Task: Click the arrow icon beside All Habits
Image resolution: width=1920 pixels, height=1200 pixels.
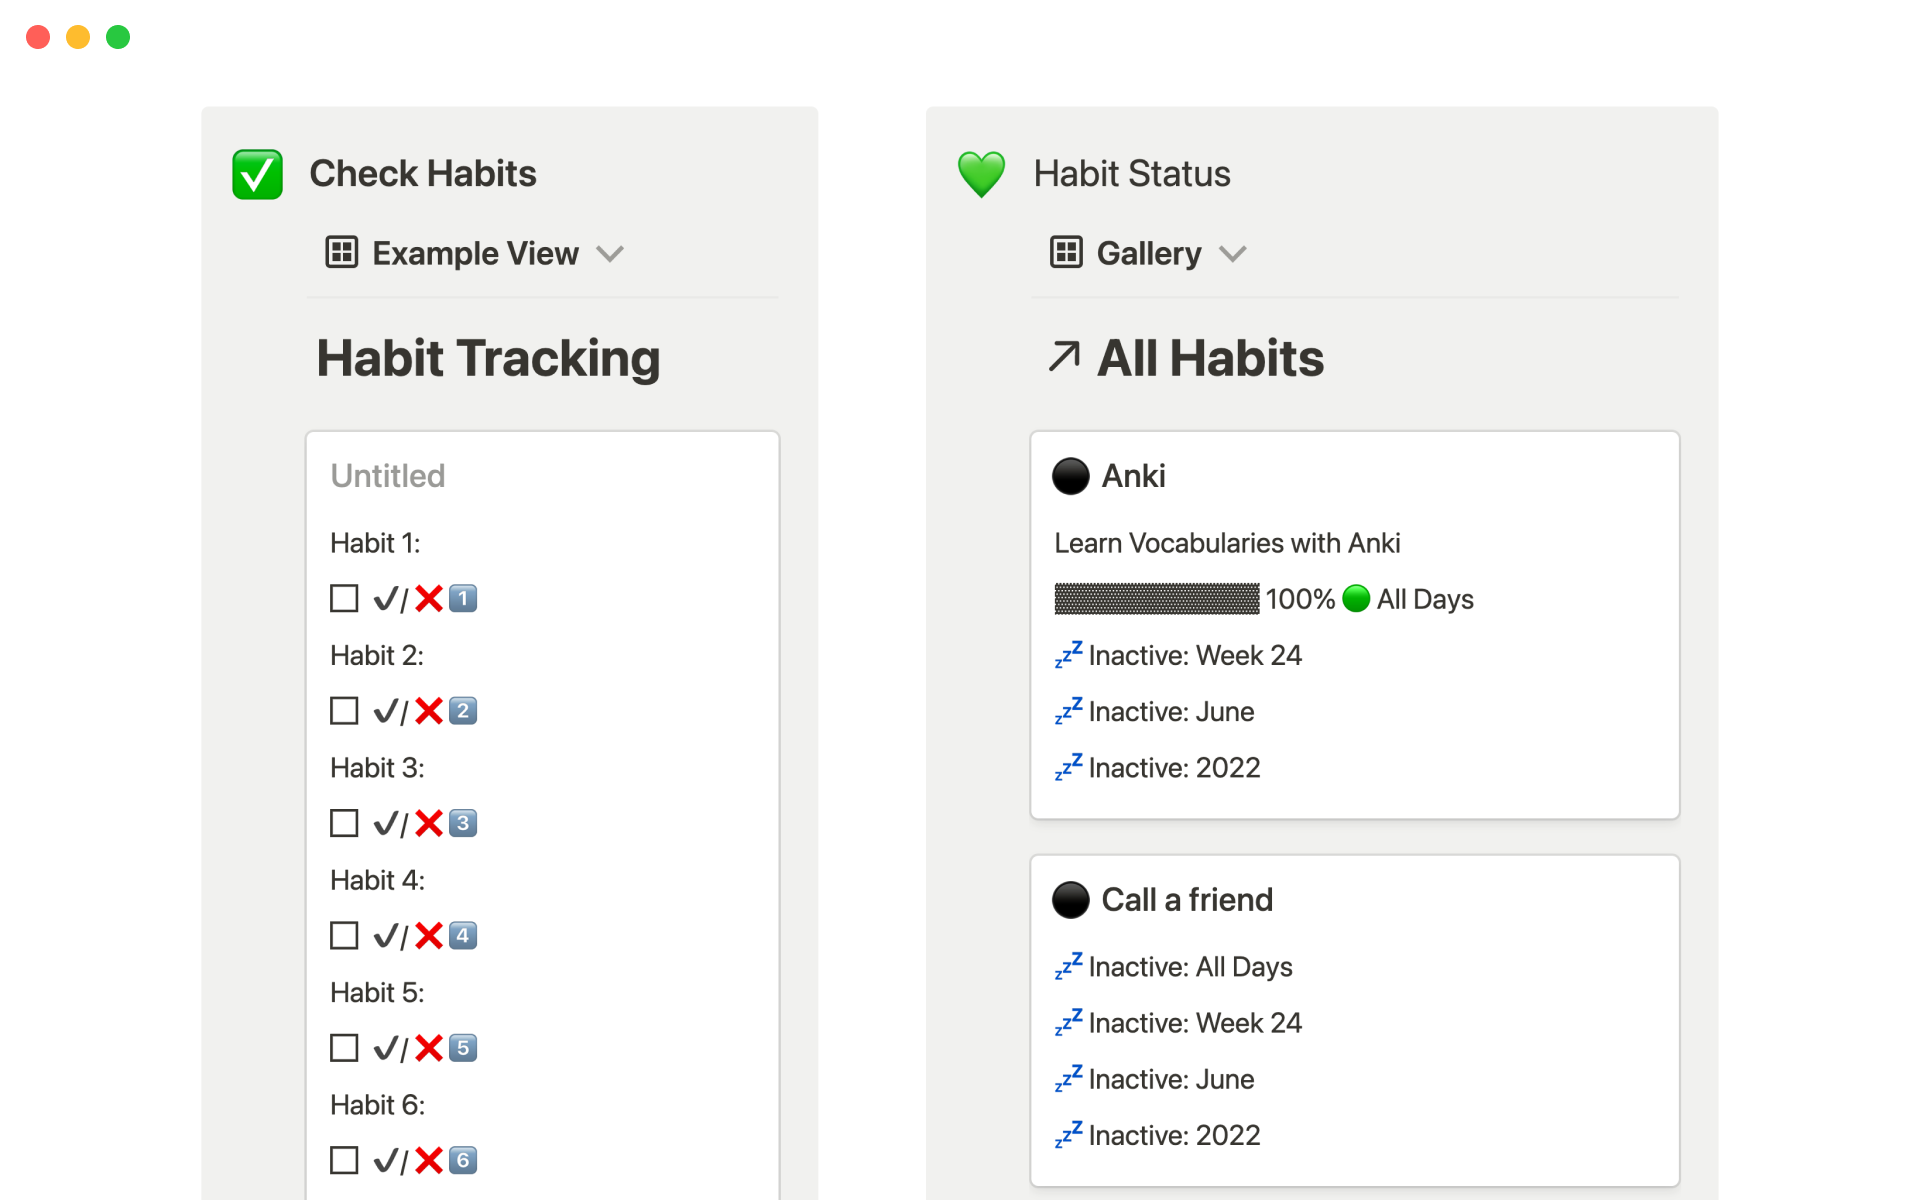Action: click(x=1064, y=356)
